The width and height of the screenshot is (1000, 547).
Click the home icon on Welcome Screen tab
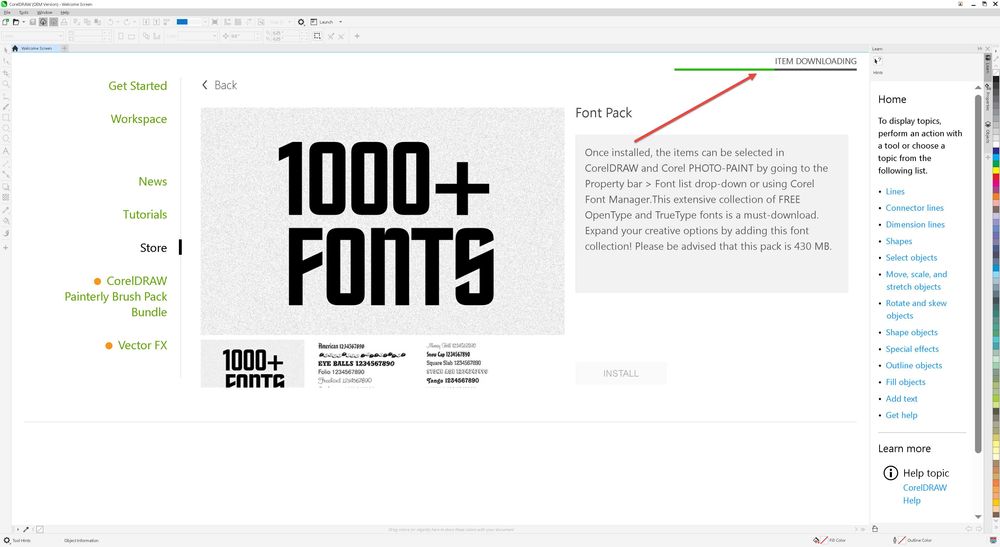tap(15, 48)
